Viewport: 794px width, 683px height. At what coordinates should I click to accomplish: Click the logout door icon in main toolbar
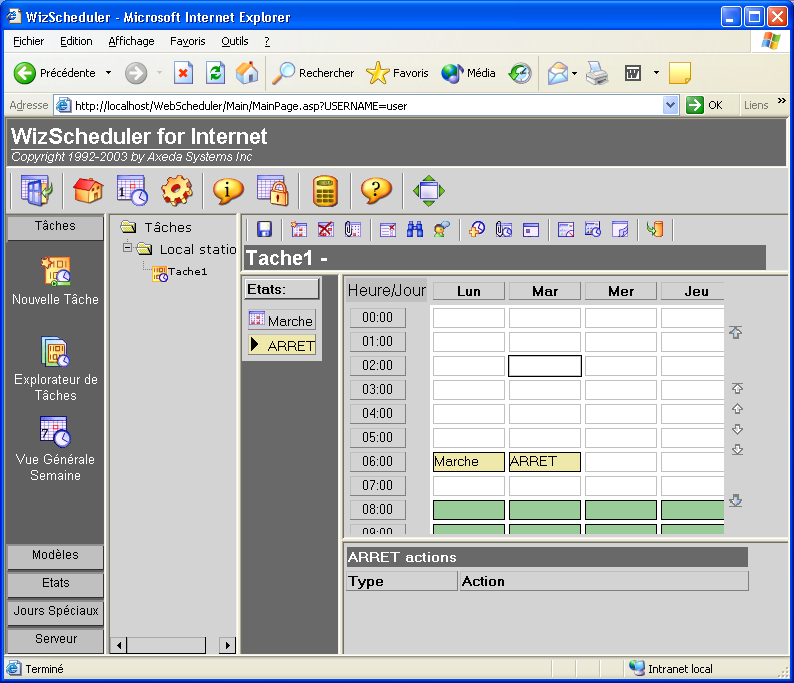(x=36, y=191)
